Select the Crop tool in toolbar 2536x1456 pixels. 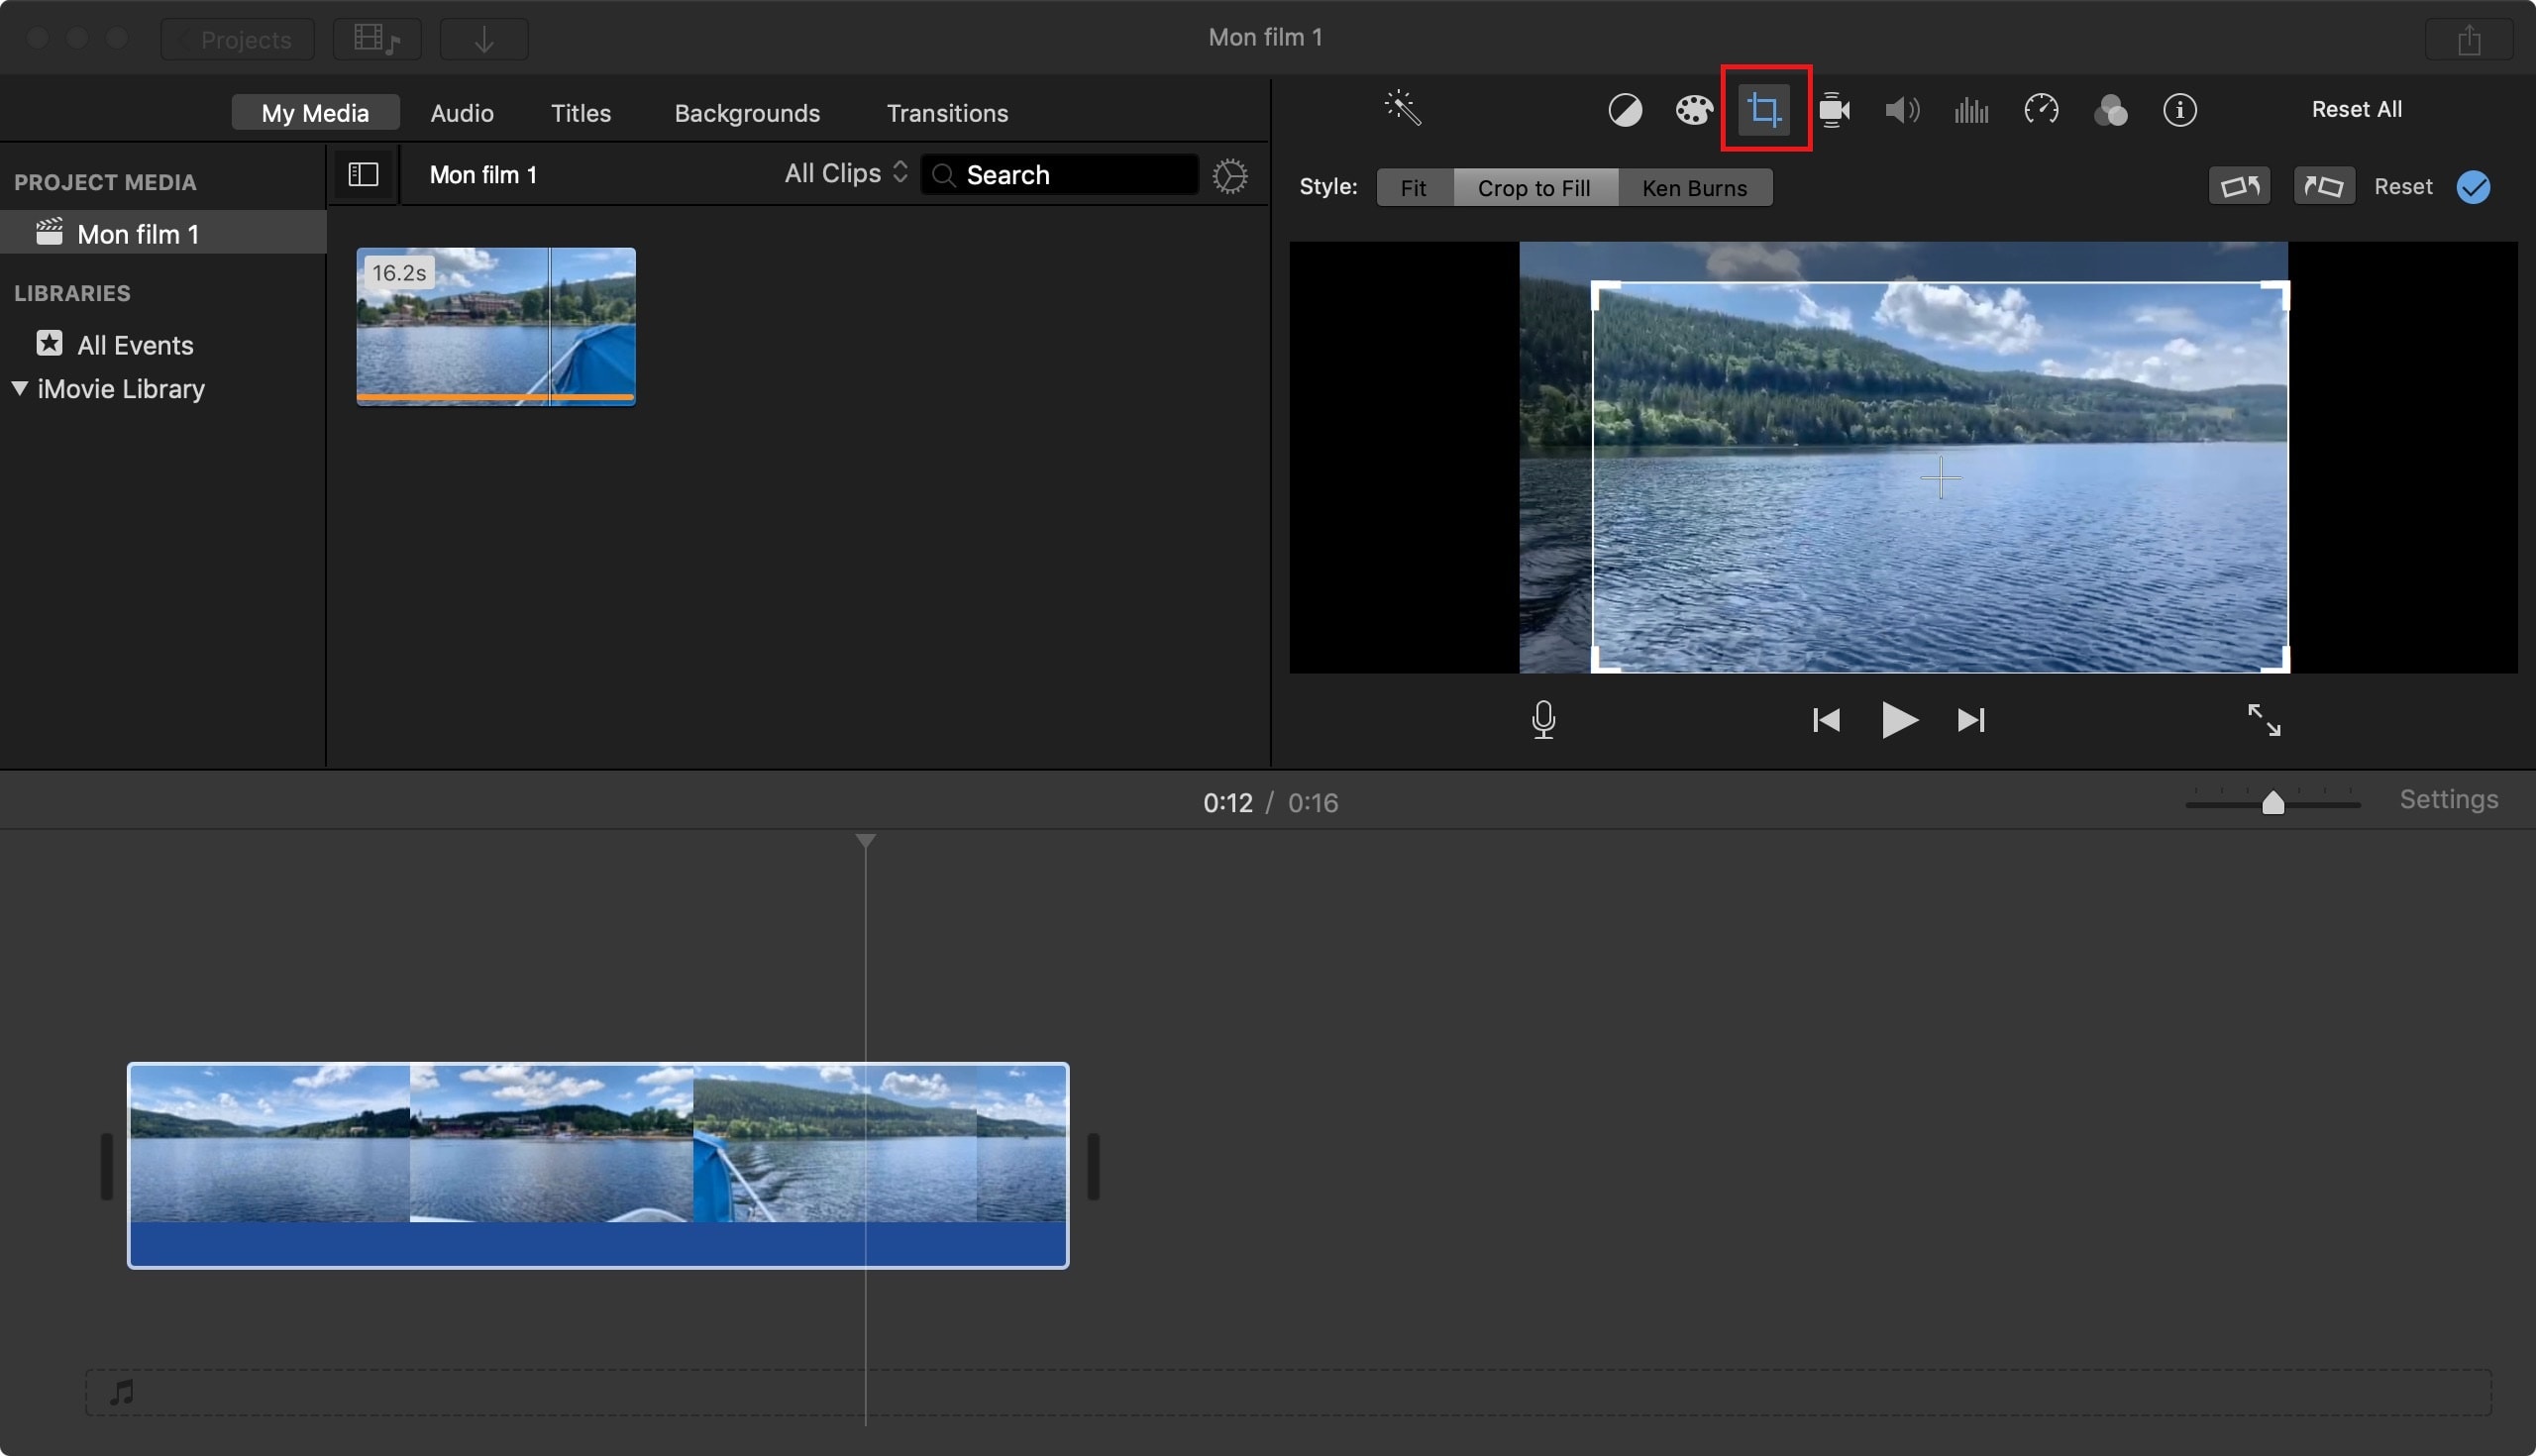[x=1764, y=108]
